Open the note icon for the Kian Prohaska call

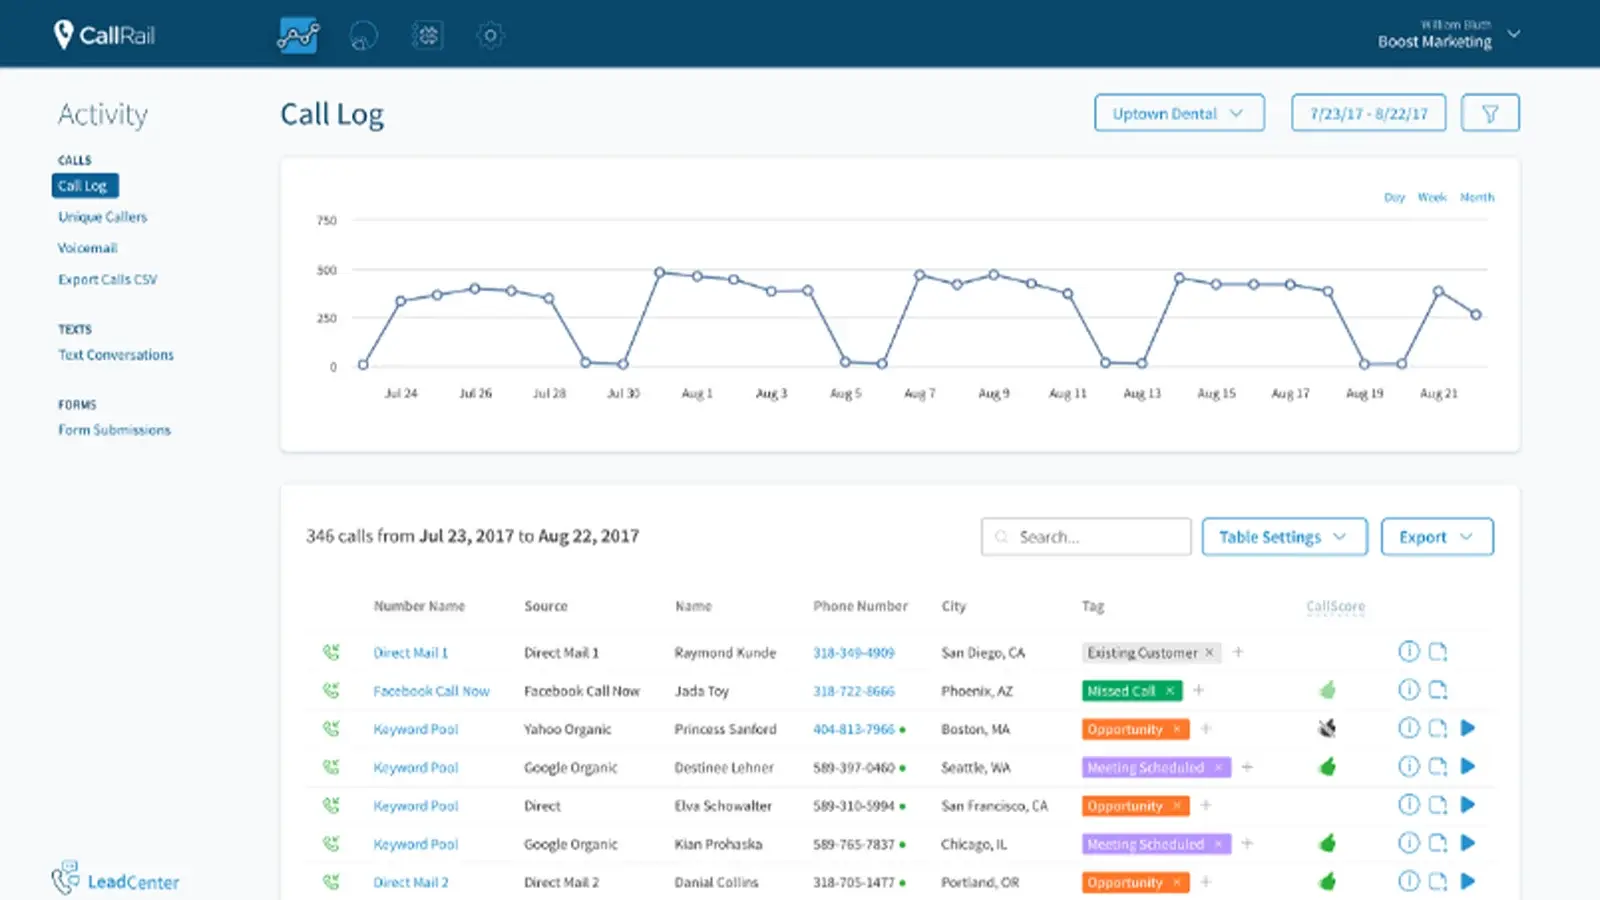[x=1437, y=843]
